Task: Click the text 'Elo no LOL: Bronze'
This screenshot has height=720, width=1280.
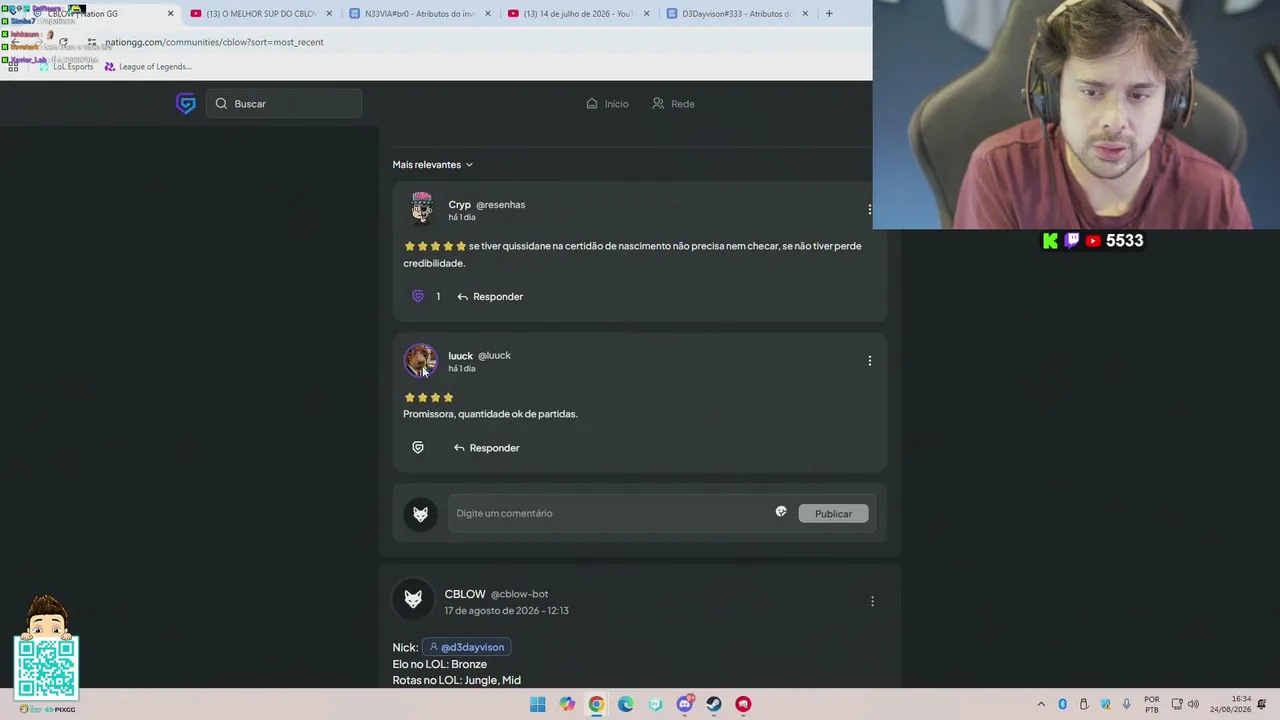Action: click(x=440, y=664)
